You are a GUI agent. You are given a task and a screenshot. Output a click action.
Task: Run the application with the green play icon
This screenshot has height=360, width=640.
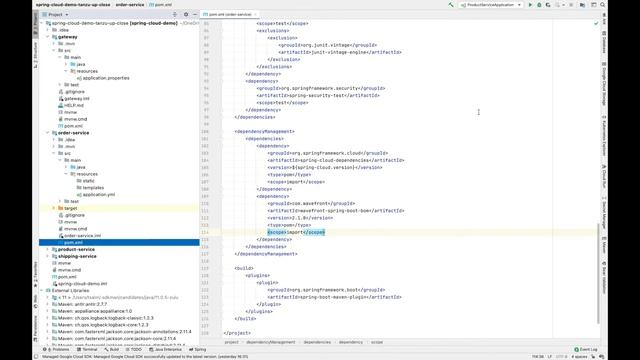(530, 5)
